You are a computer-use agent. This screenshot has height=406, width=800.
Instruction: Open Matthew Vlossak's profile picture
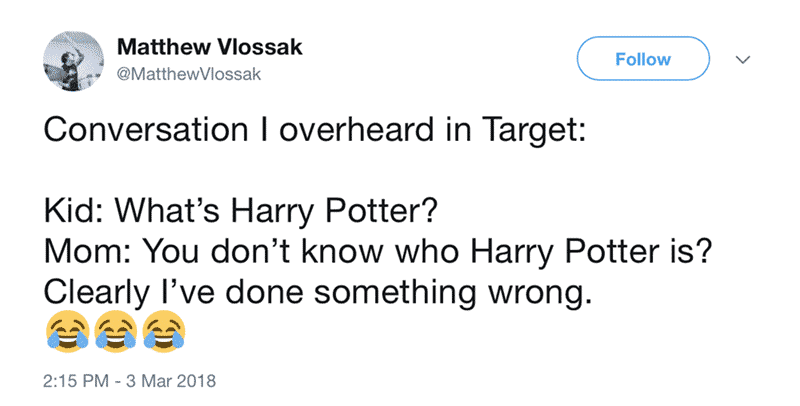pyautogui.click(x=73, y=61)
